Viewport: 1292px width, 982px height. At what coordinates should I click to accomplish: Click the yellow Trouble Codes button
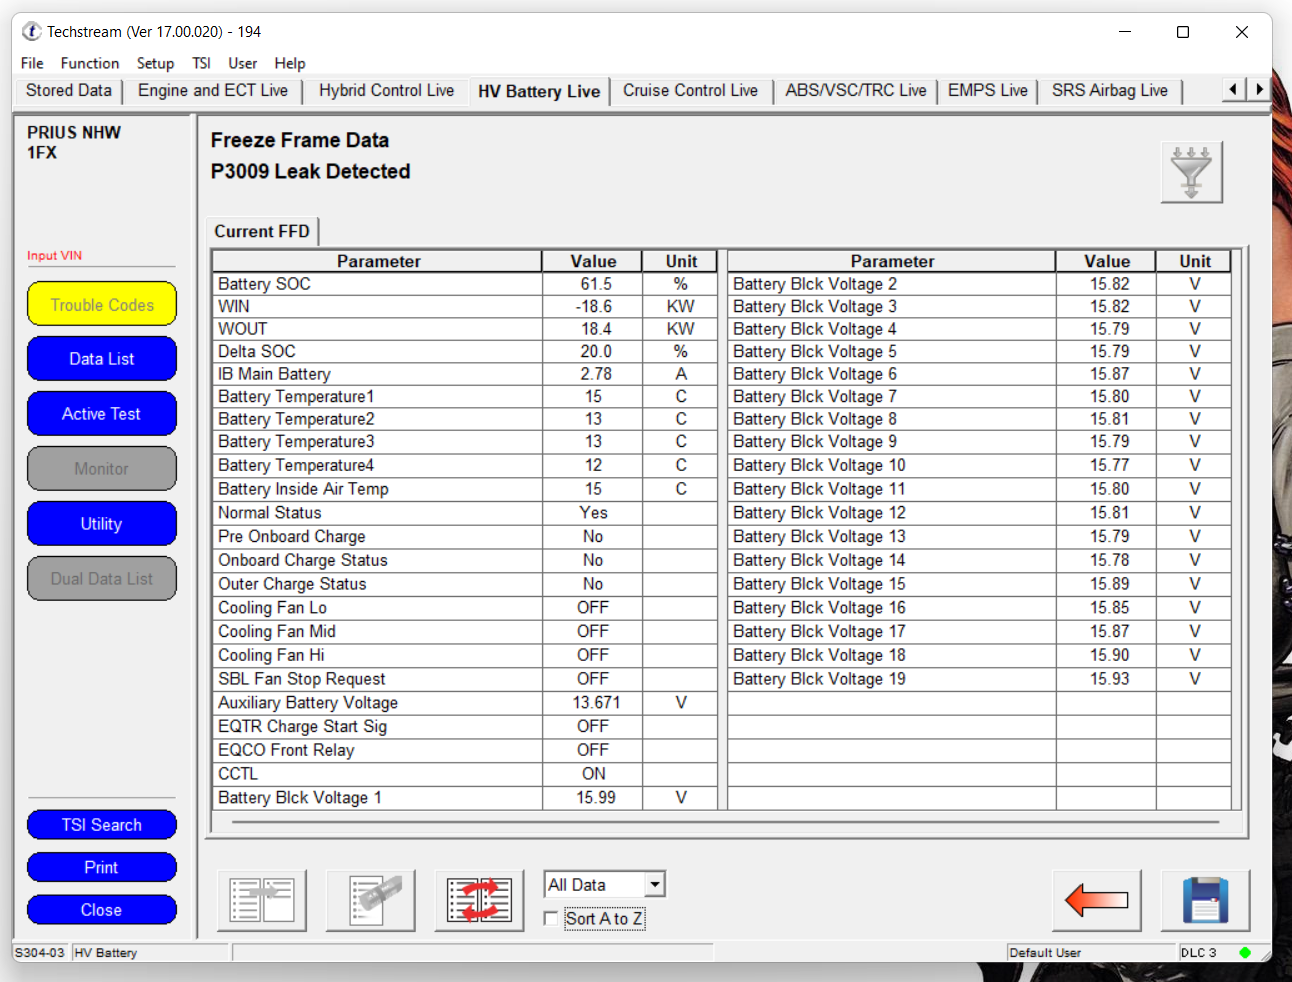[x=102, y=304]
